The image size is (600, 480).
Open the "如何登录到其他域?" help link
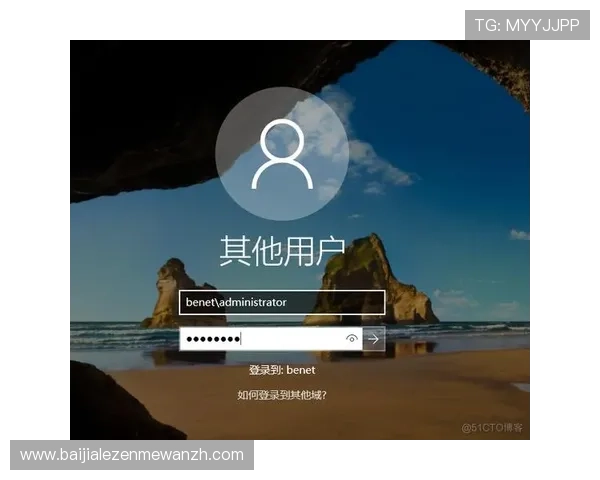(x=282, y=395)
